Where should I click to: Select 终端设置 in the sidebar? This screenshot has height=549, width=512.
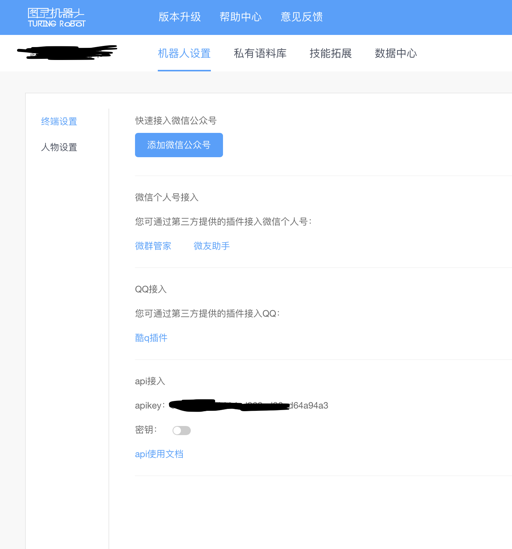click(59, 121)
